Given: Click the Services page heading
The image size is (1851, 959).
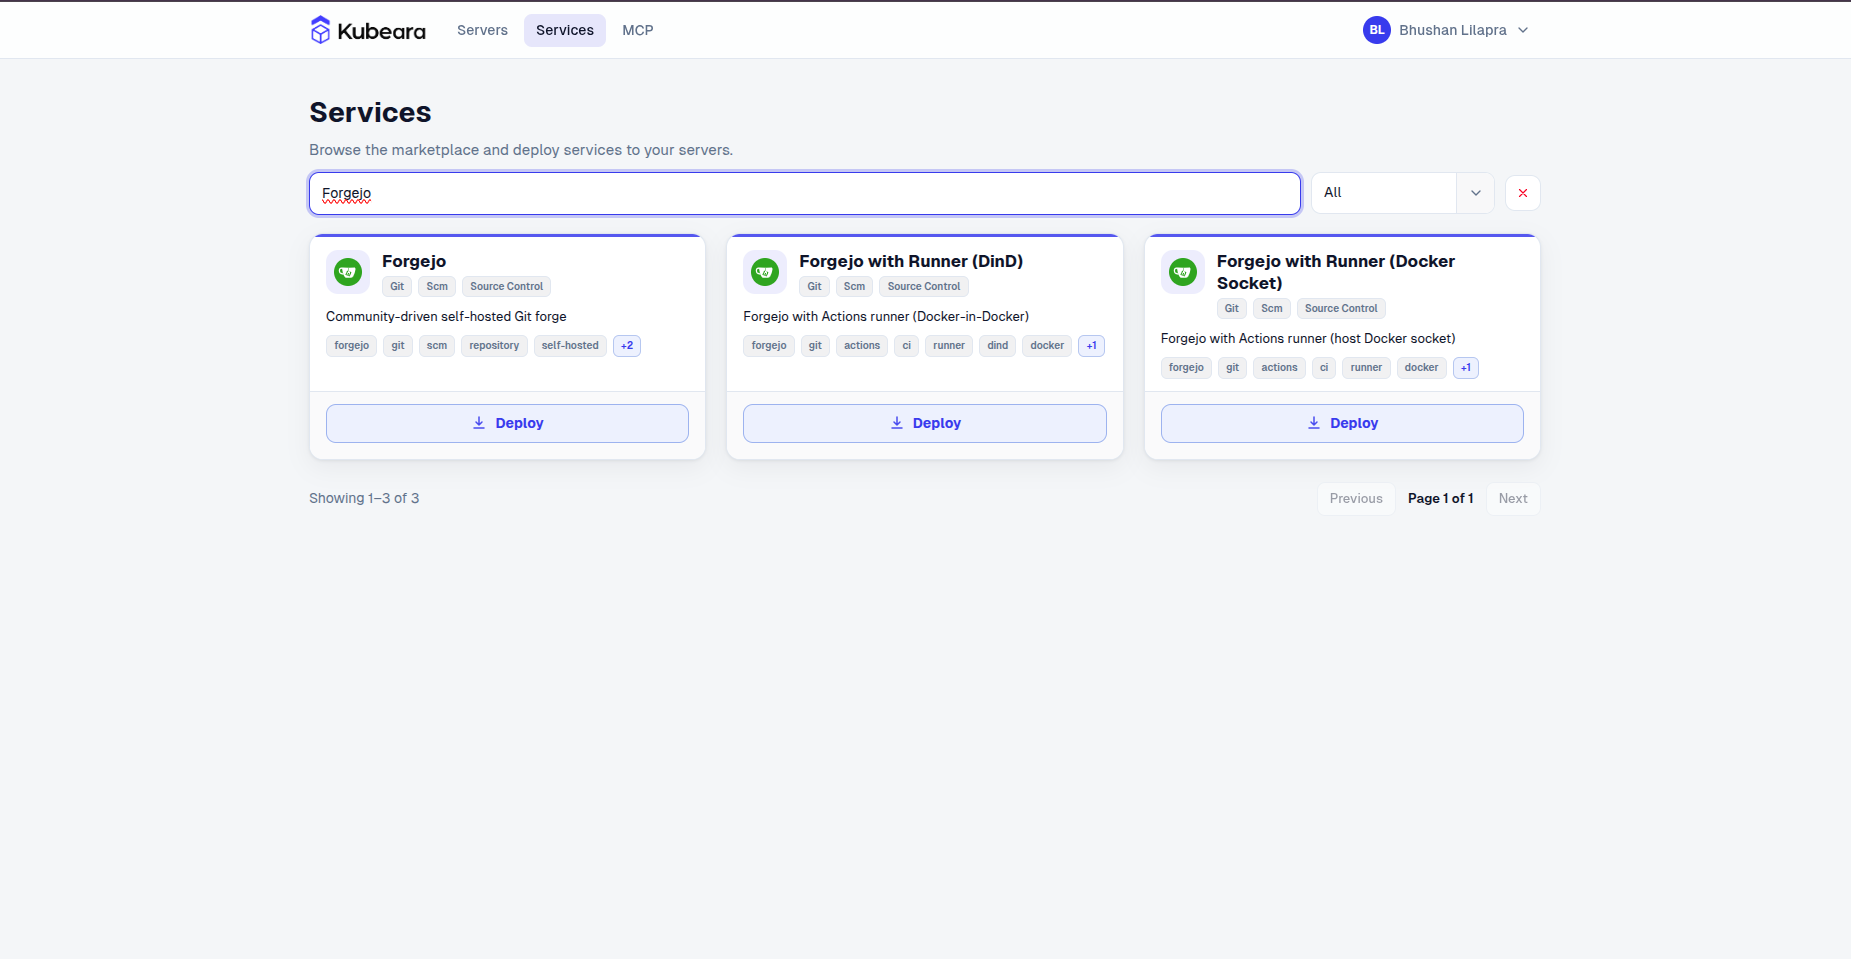Looking at the screenshot, I should [x=370, y=113].
